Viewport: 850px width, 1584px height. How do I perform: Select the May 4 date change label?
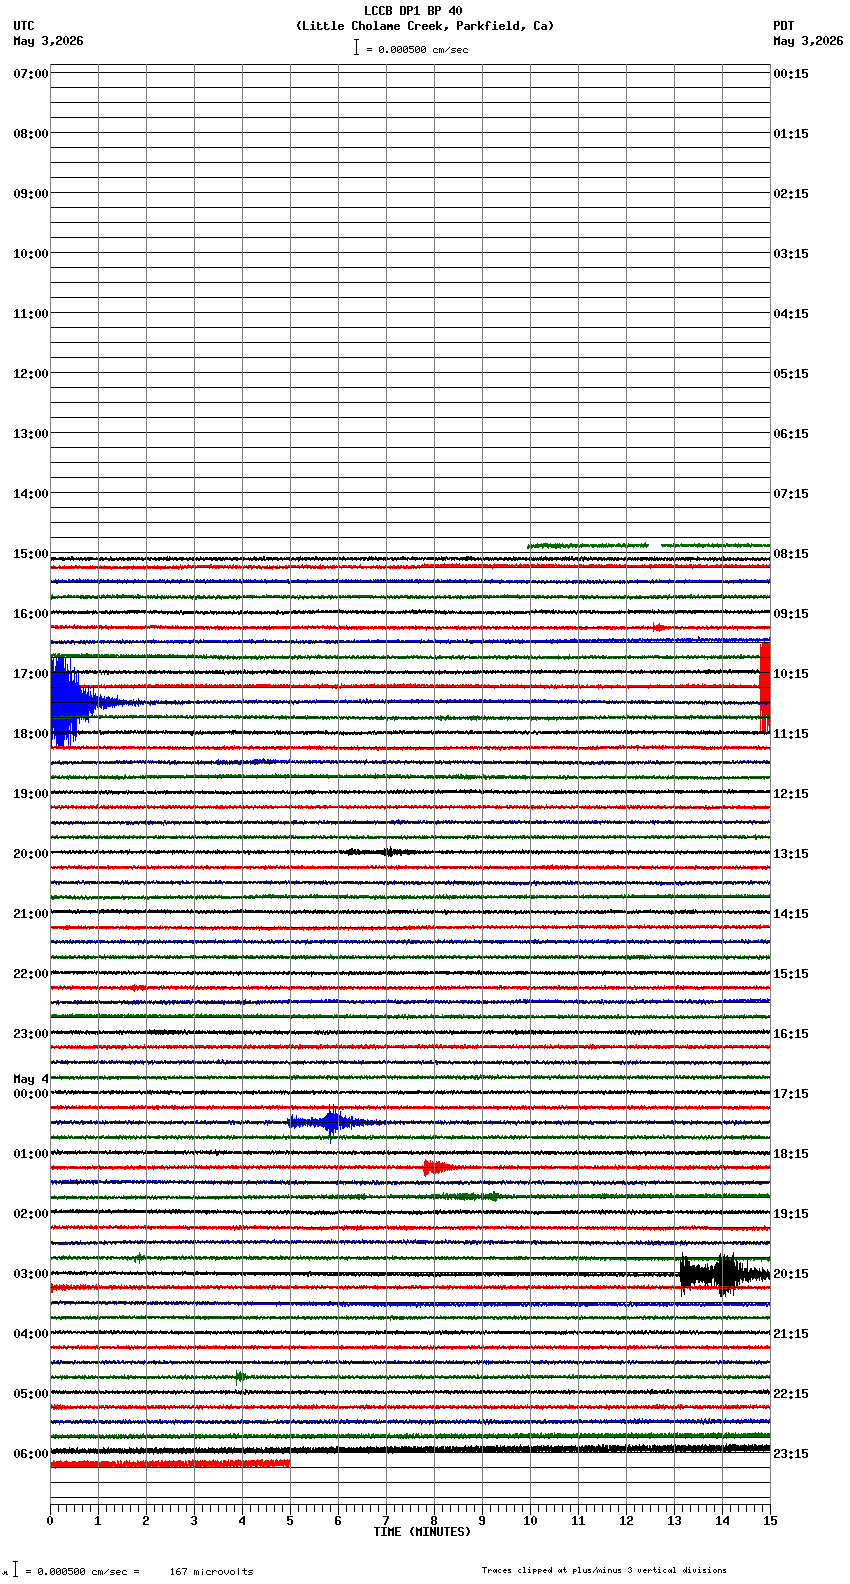click(31, 1079)
